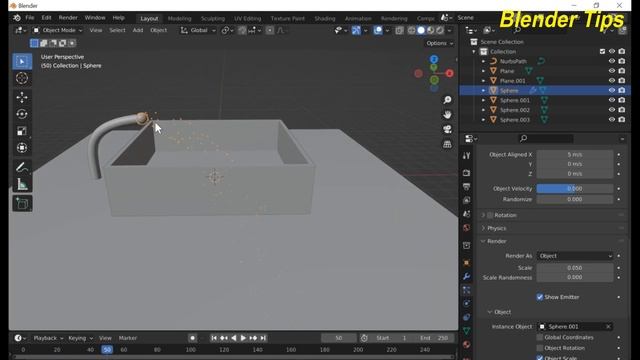The image size is (640, 360).
Task: Select the Cursor tool
Action: 22,78
